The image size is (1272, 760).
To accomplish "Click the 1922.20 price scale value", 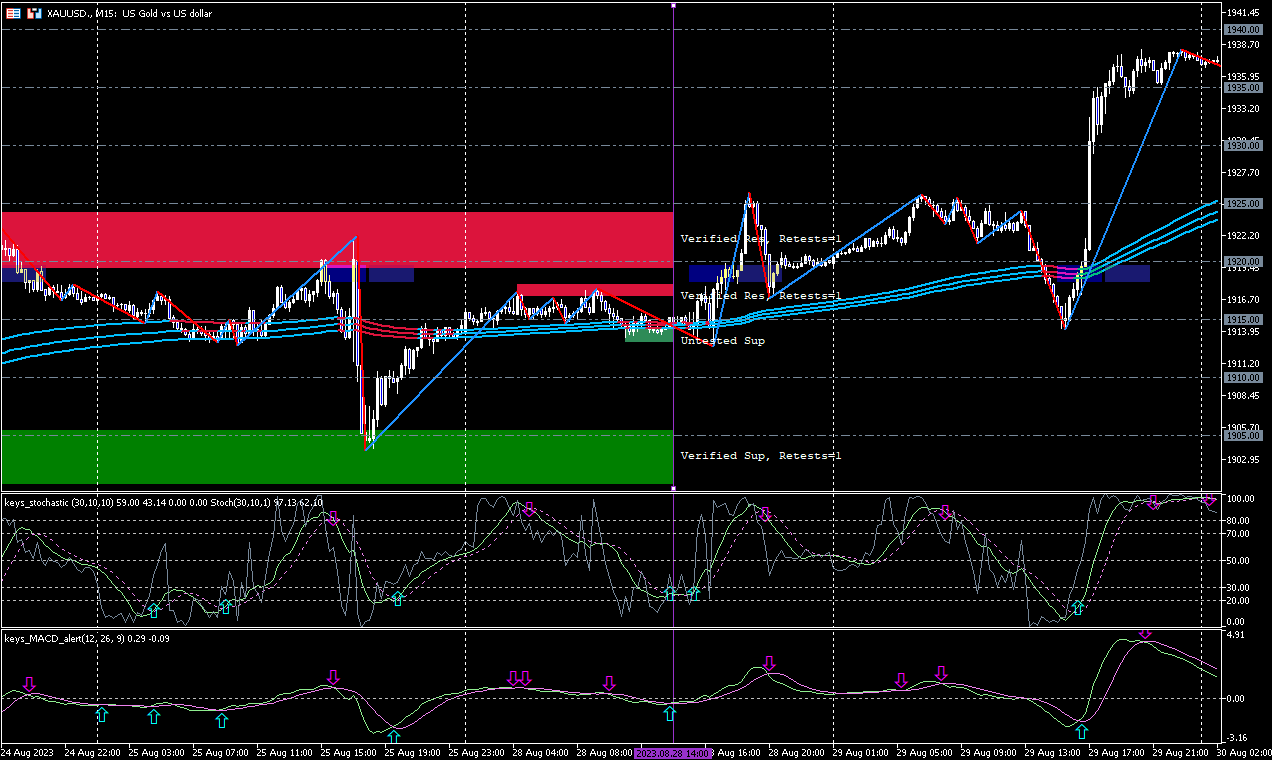I will (1244, 236).
